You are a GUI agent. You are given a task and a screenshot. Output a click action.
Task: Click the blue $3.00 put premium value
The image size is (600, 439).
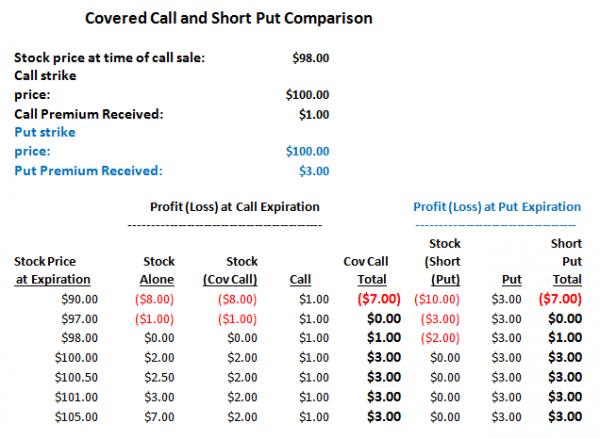pos(314,170)
